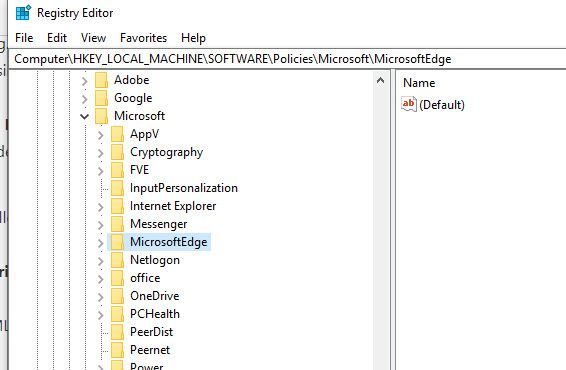Select the Messenger key label
The height and width of the screenshot is (370, 566).
click(158, 224)
